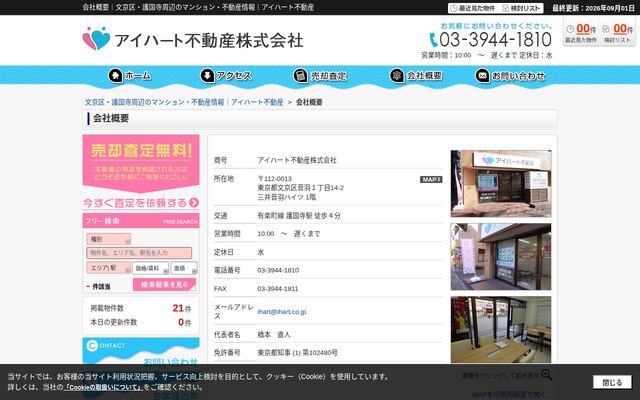The image size is (640, 400).
Task: Click the 閉じる button on cookie banner
Action: 612,382
